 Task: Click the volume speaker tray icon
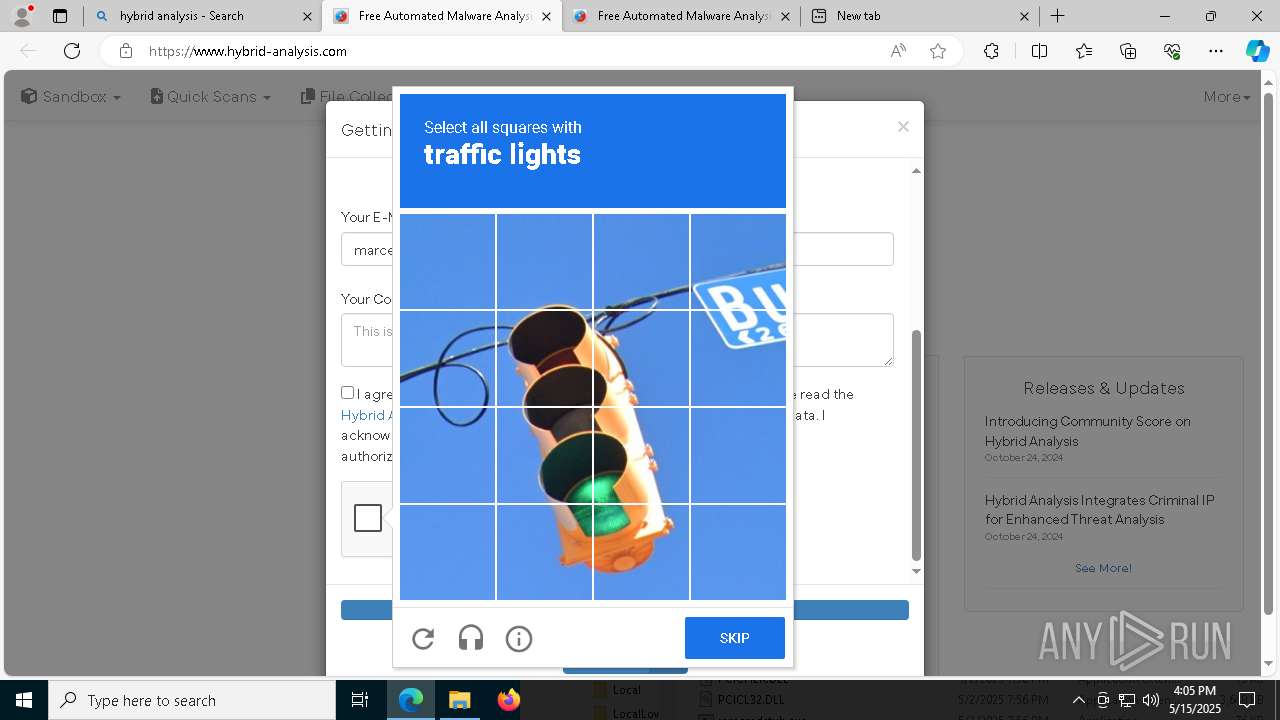(1150, 700)
